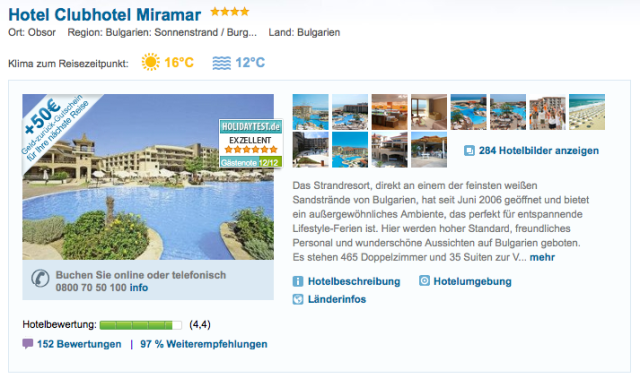Click the large pool main hotel photo
The image size is (640, 387).
pyautogui.click(x=148, y=177)
